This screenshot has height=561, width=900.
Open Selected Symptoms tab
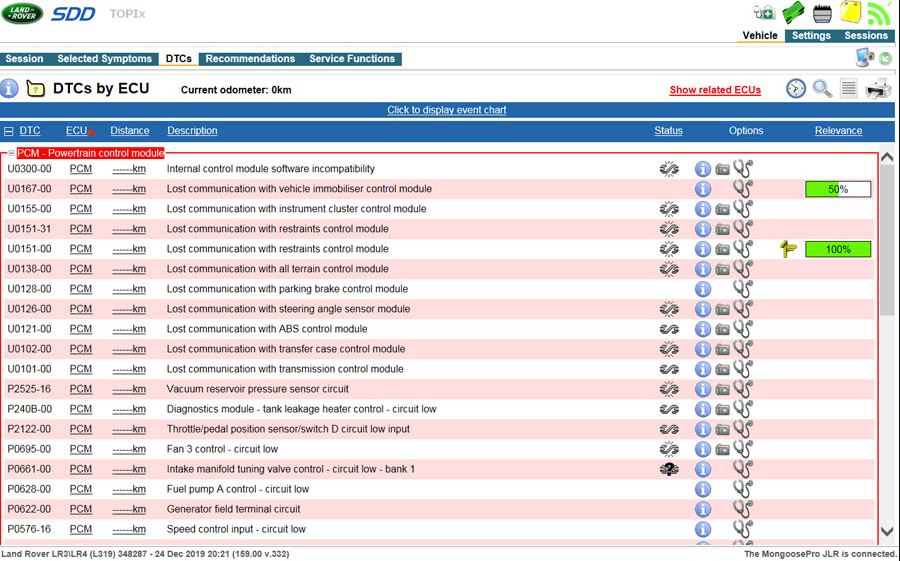point(104,59)
